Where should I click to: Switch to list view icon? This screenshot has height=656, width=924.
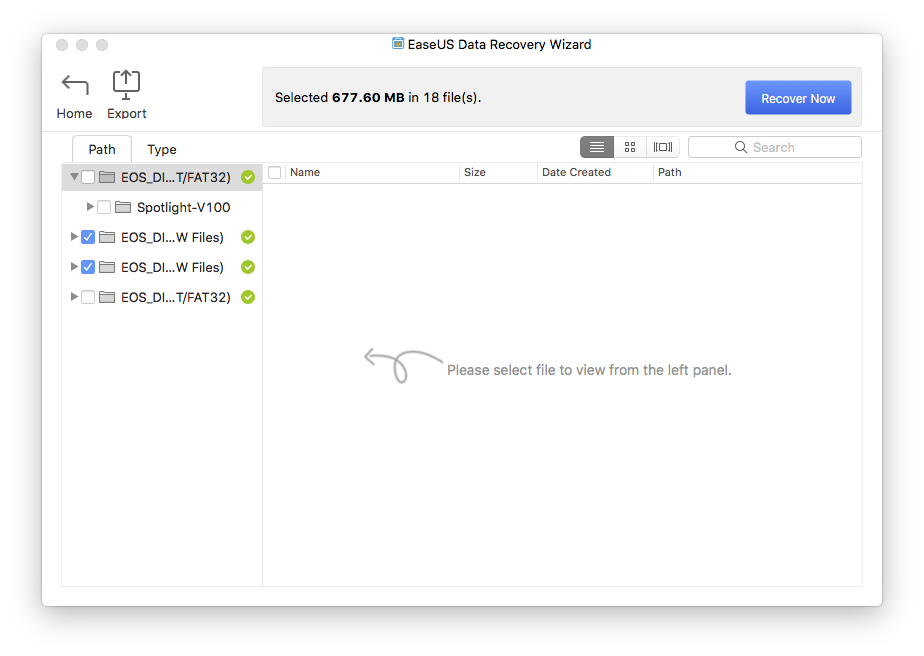pos(597,147)
